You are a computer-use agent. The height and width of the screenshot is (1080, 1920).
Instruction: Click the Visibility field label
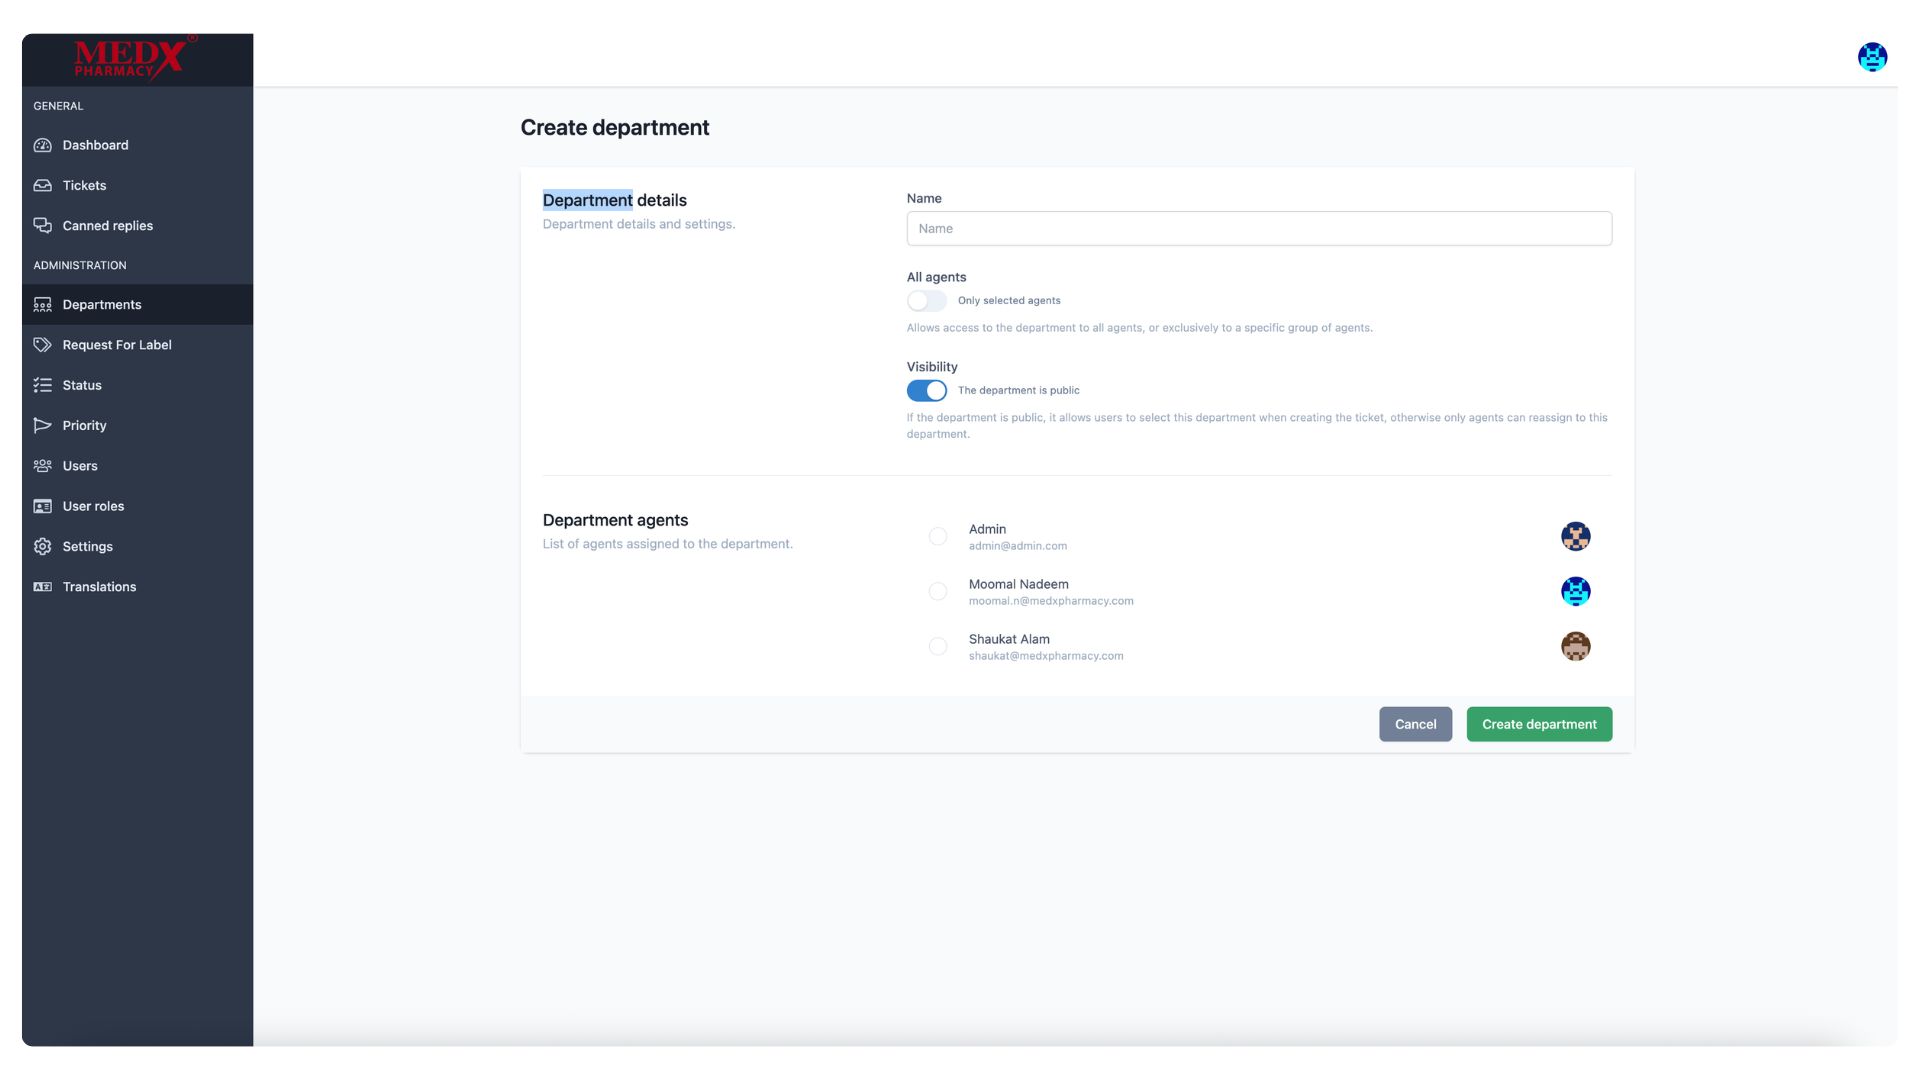pyautogui.click(x=932, y=367)
